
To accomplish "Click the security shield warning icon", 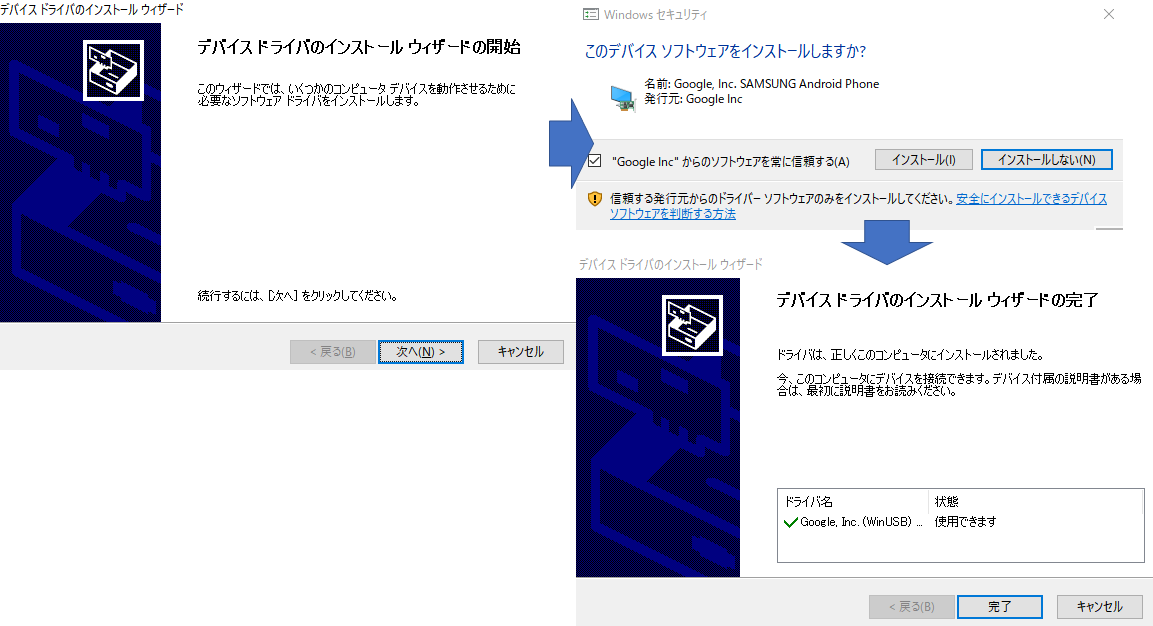I will pyautogui.click(x=595, y=199).
